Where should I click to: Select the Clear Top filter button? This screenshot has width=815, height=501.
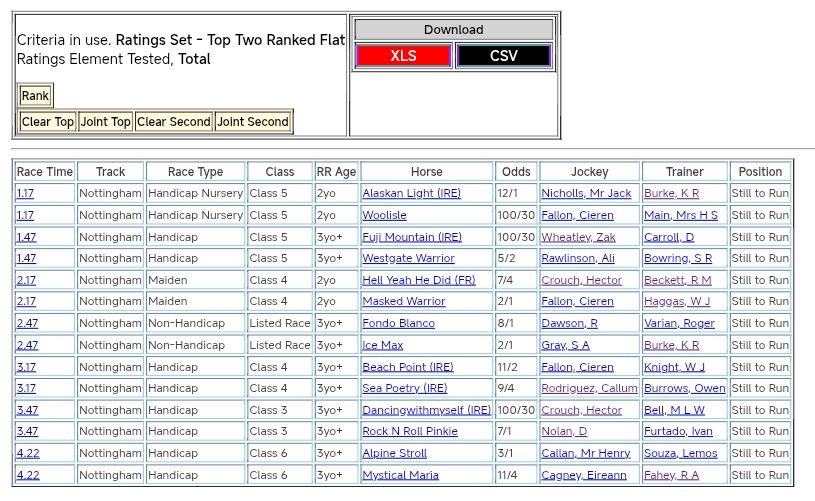pyautogui.click(x=48, y=122)
